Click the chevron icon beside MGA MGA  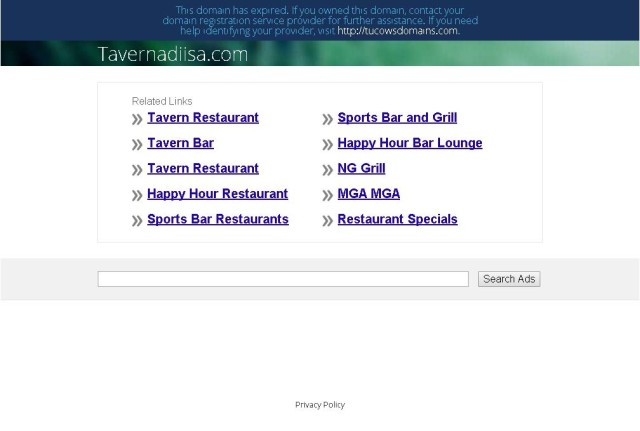327,196
